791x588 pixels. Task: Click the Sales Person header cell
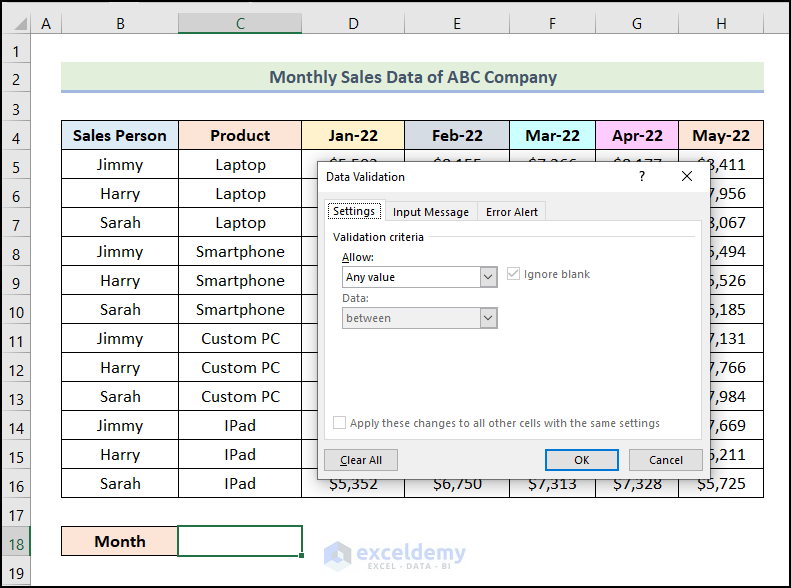[x=120, y=136]
